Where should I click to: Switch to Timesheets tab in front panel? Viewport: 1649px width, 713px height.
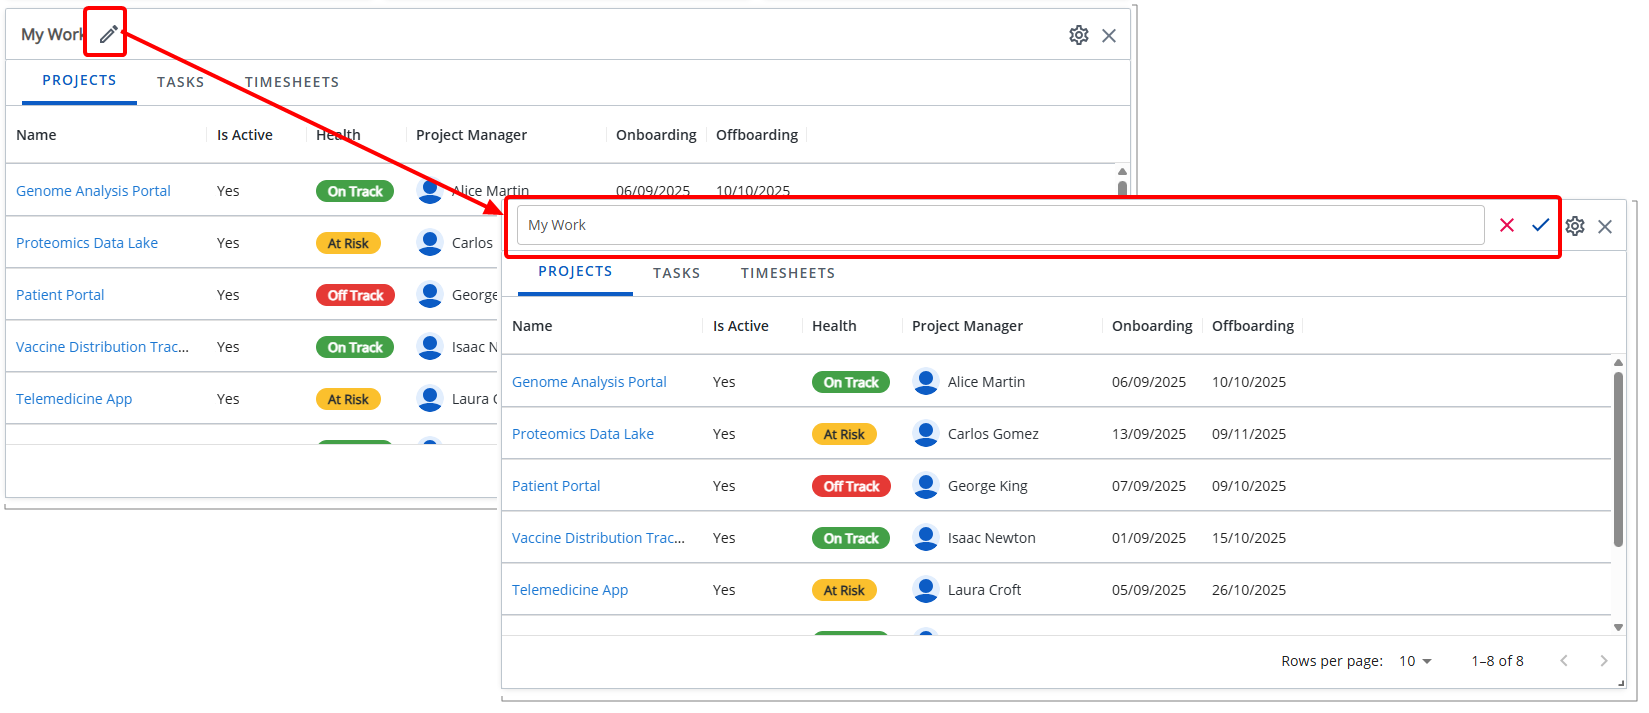coord(787,273)
